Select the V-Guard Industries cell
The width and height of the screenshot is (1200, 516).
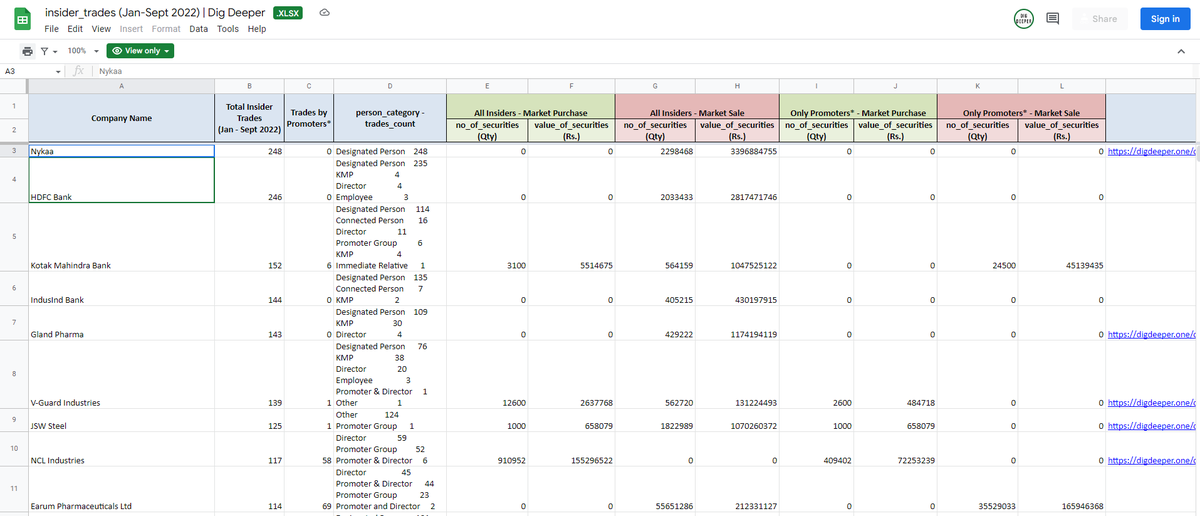click(x=121, y=375)
